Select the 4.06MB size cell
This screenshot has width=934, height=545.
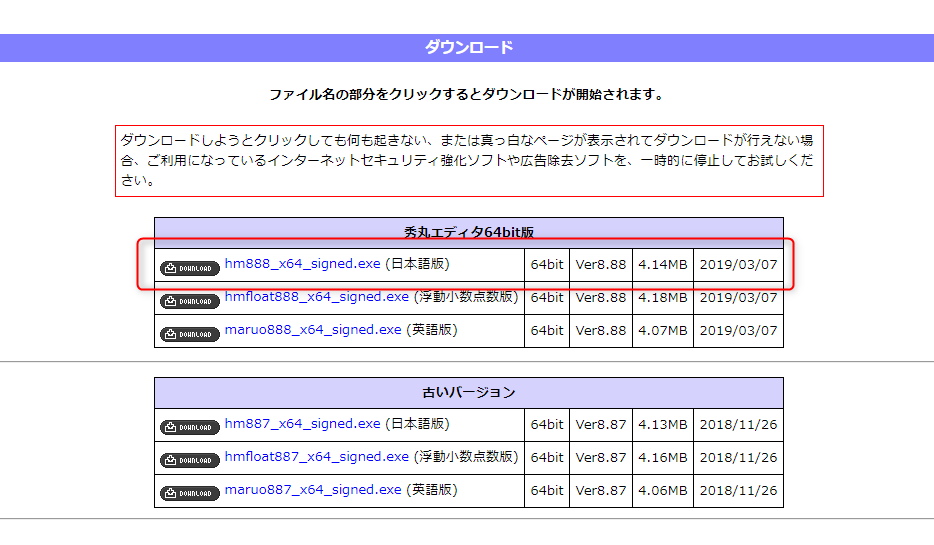click(662, 491)
